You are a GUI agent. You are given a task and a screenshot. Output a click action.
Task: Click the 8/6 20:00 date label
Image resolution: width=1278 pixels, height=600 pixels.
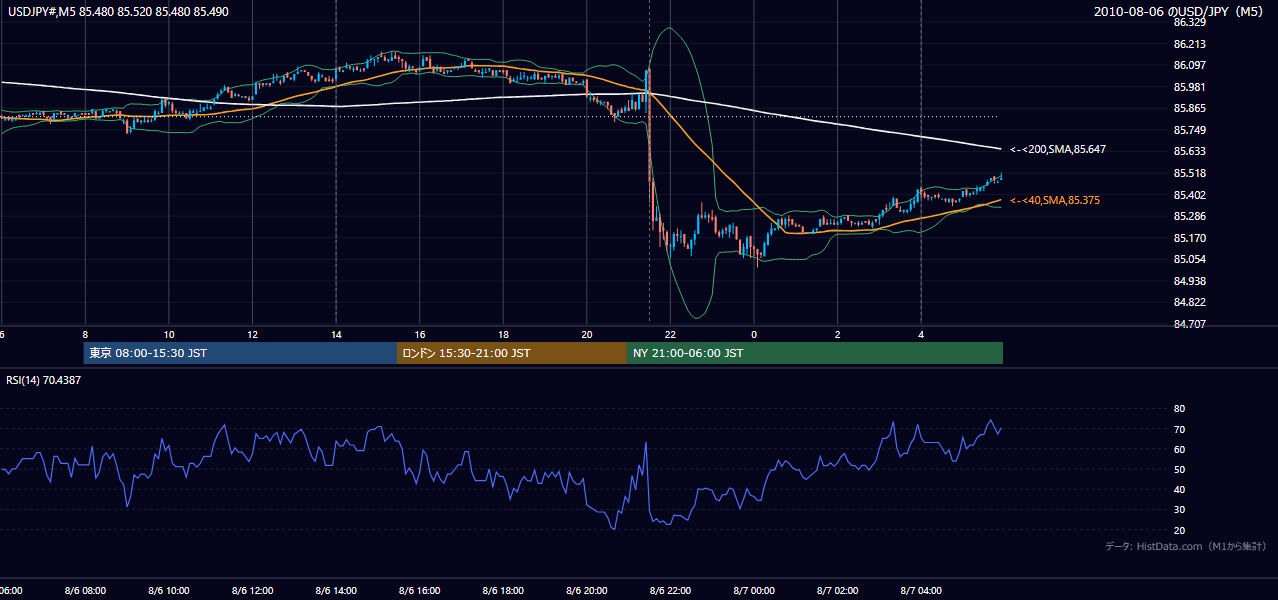[587, 591]
